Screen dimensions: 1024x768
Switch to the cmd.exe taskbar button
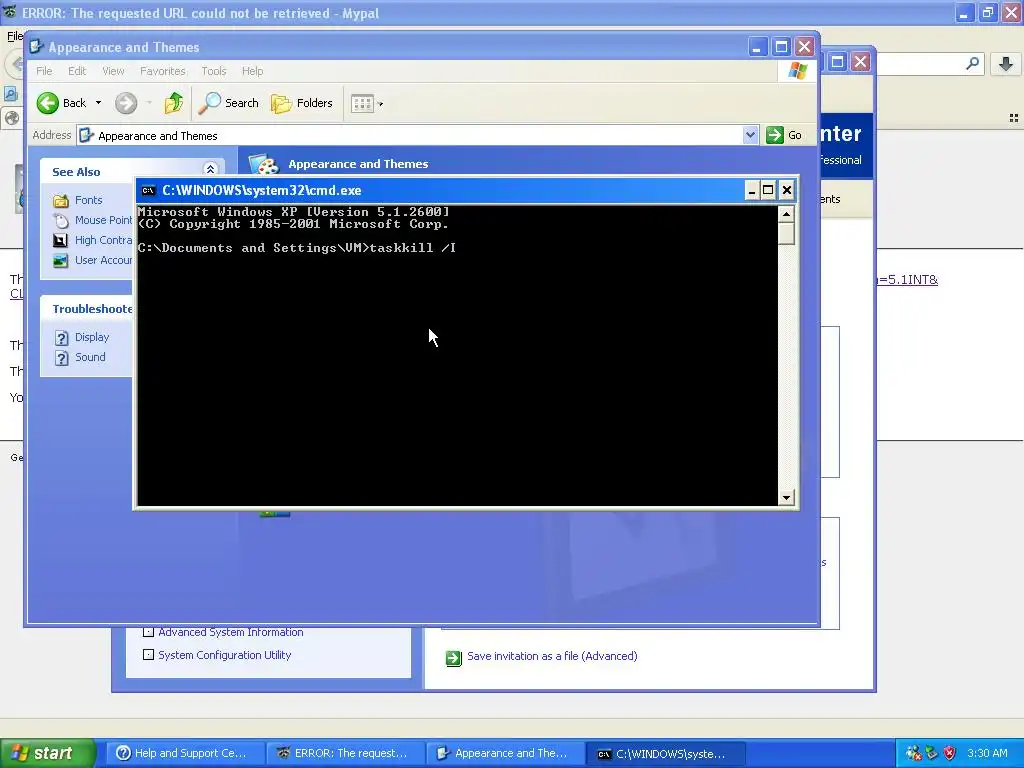(x=664, y=753)
